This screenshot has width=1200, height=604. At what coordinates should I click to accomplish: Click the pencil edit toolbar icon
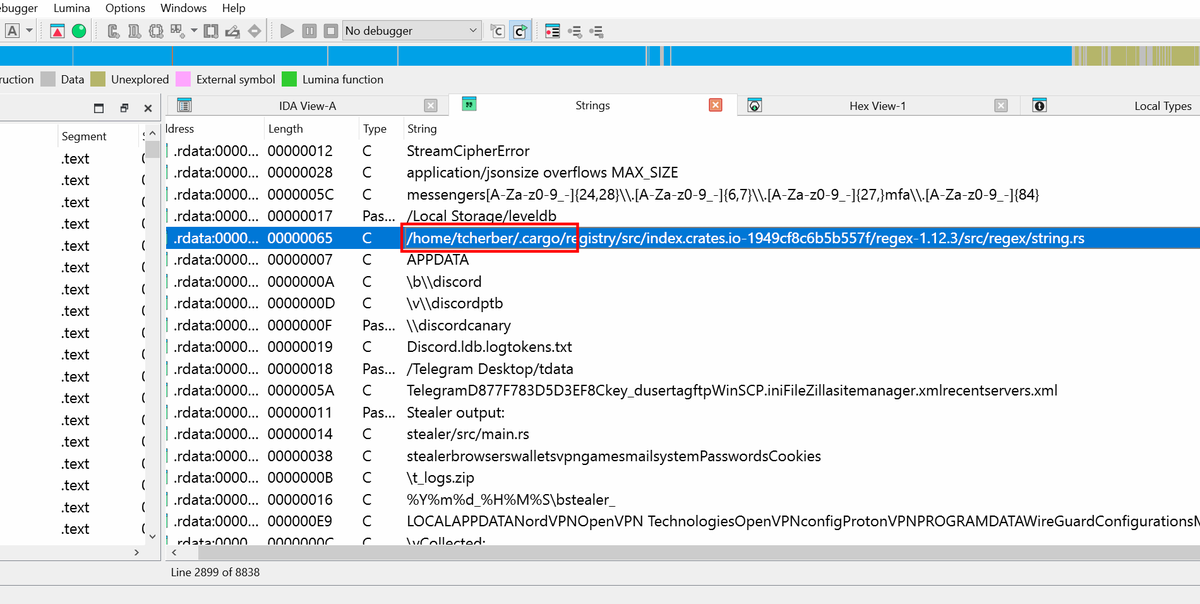(x=232, y=31)
